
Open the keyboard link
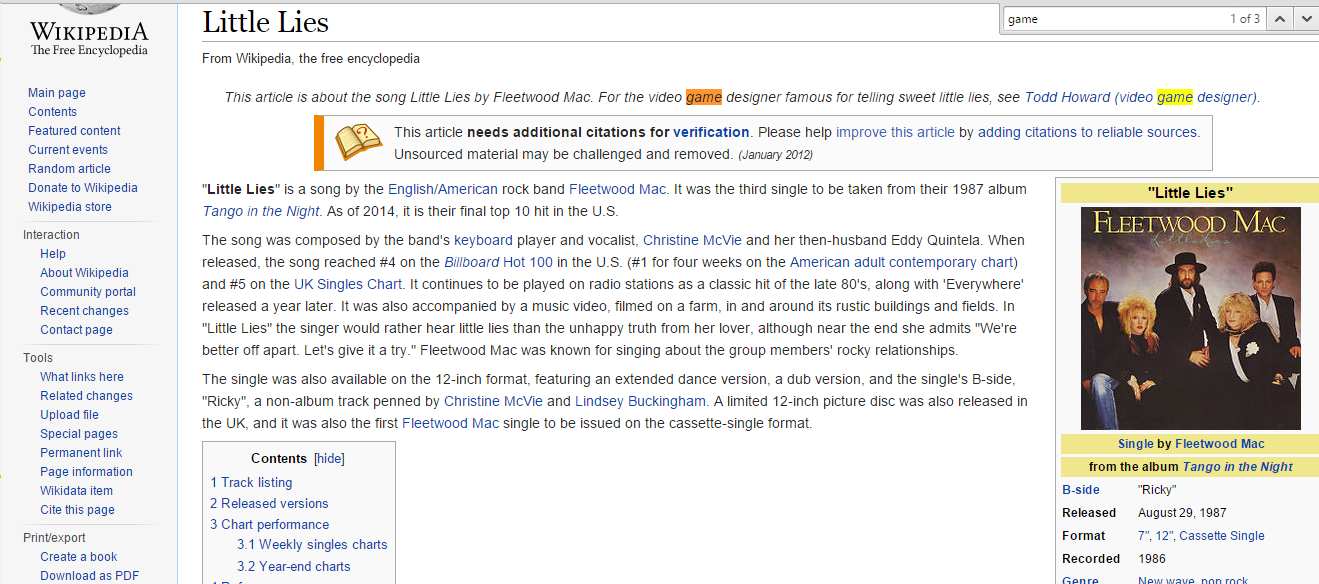(x=483, y=240)
